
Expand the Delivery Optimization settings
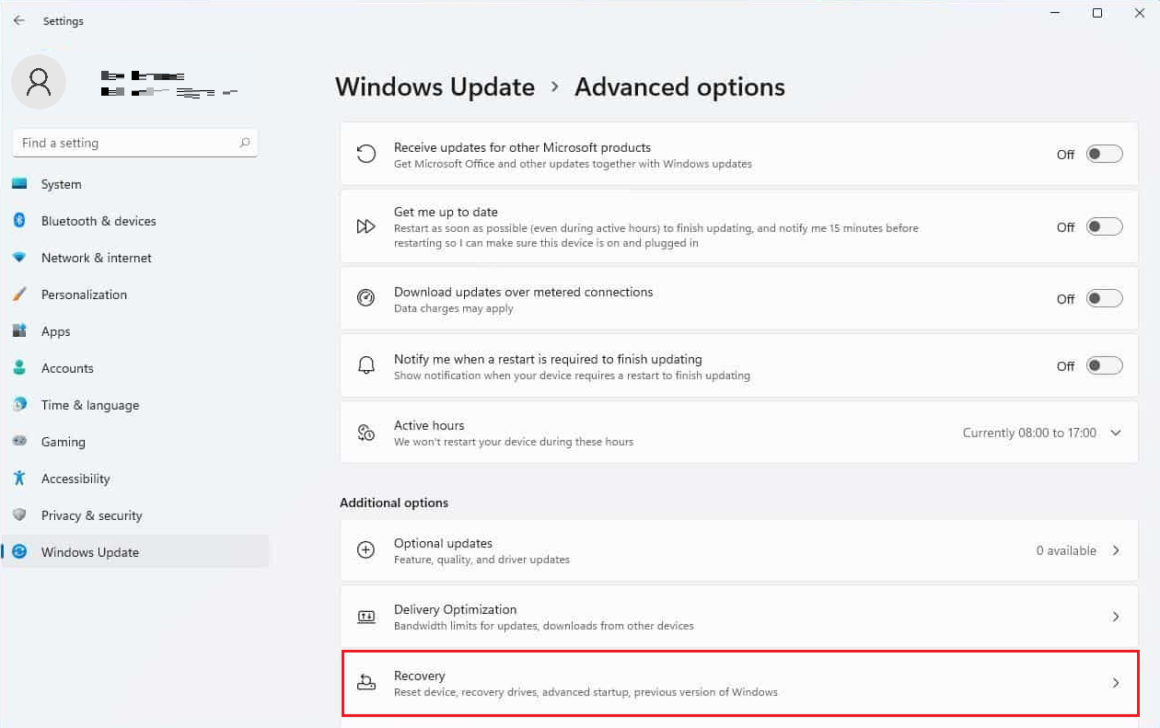point(1115,616)
